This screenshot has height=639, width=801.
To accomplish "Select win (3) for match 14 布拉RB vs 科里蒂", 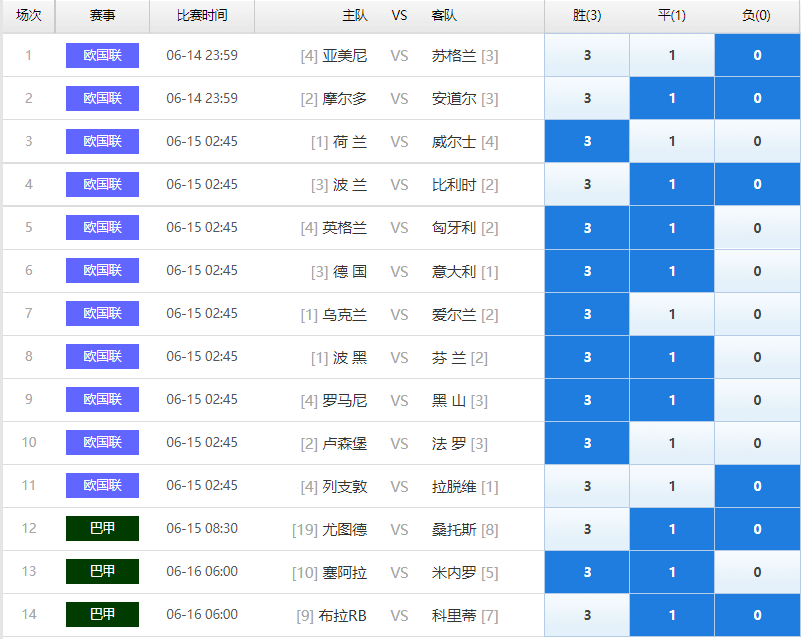I will coord(587,615).
